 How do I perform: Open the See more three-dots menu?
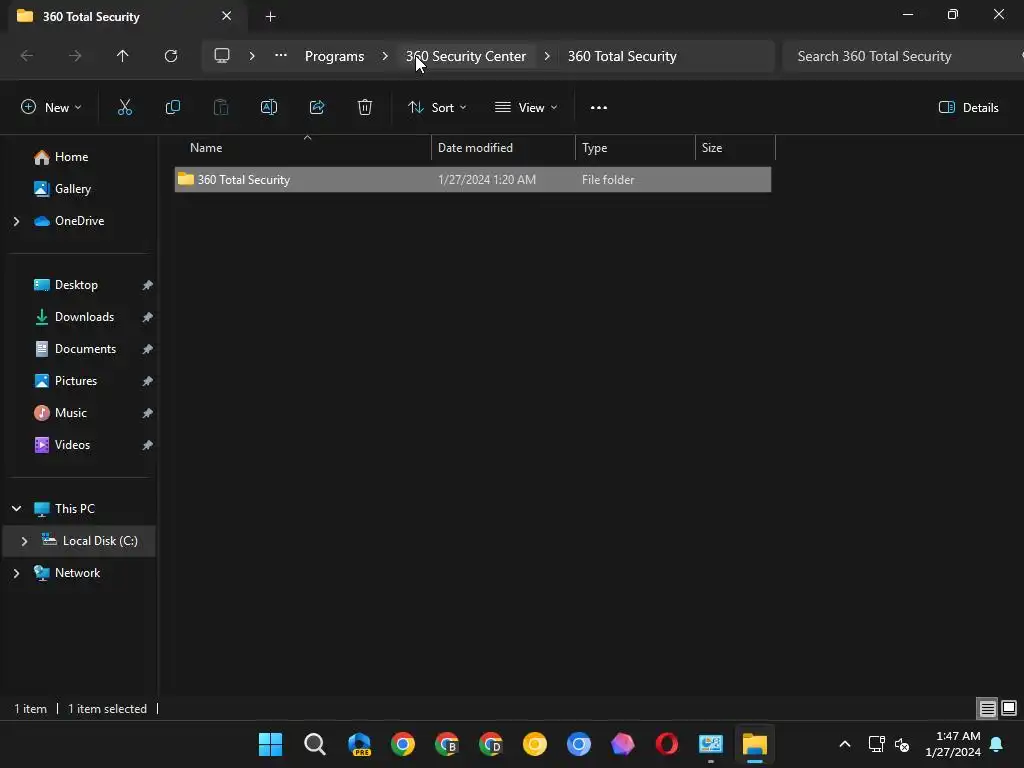click(599, 108)
